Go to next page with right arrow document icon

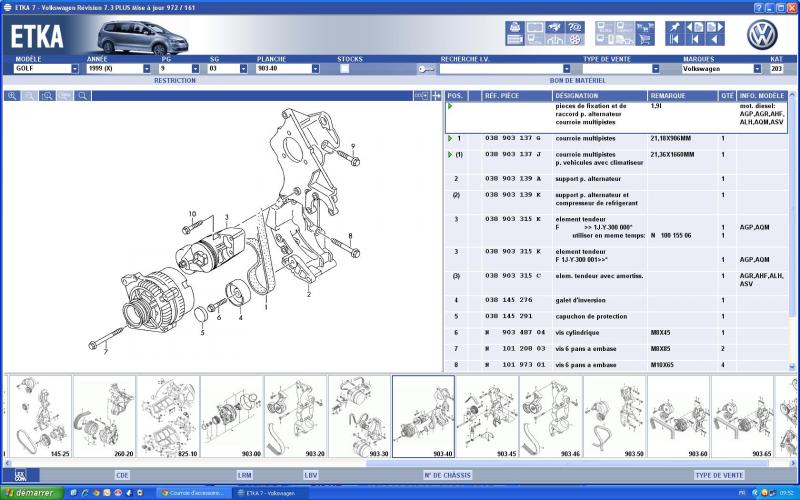715,28
